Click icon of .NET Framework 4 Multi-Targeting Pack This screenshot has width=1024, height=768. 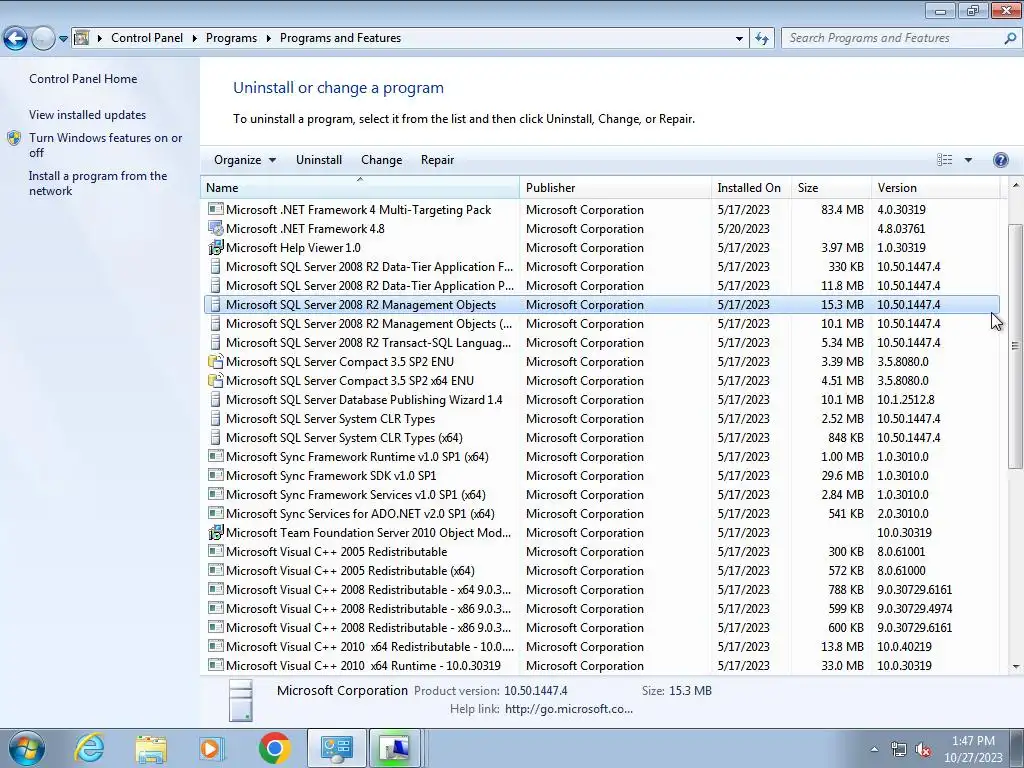click(216, 209)
